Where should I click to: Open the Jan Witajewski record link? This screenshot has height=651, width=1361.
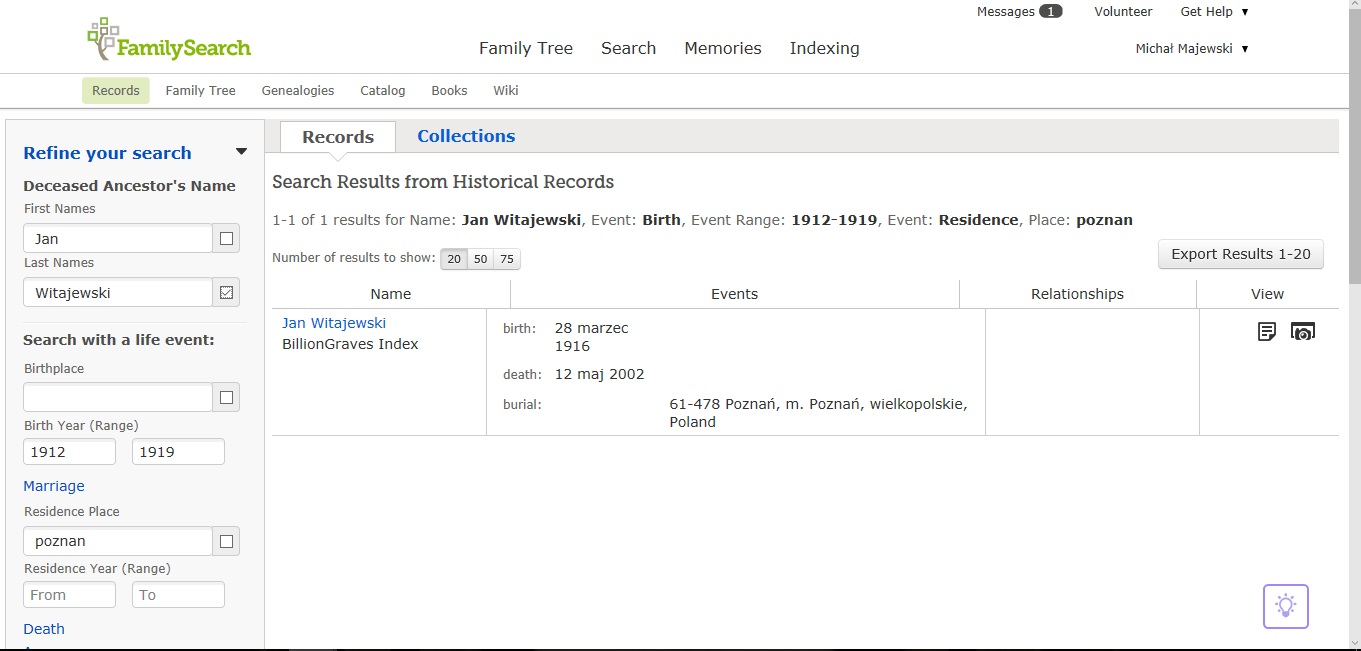pos(334,323)
